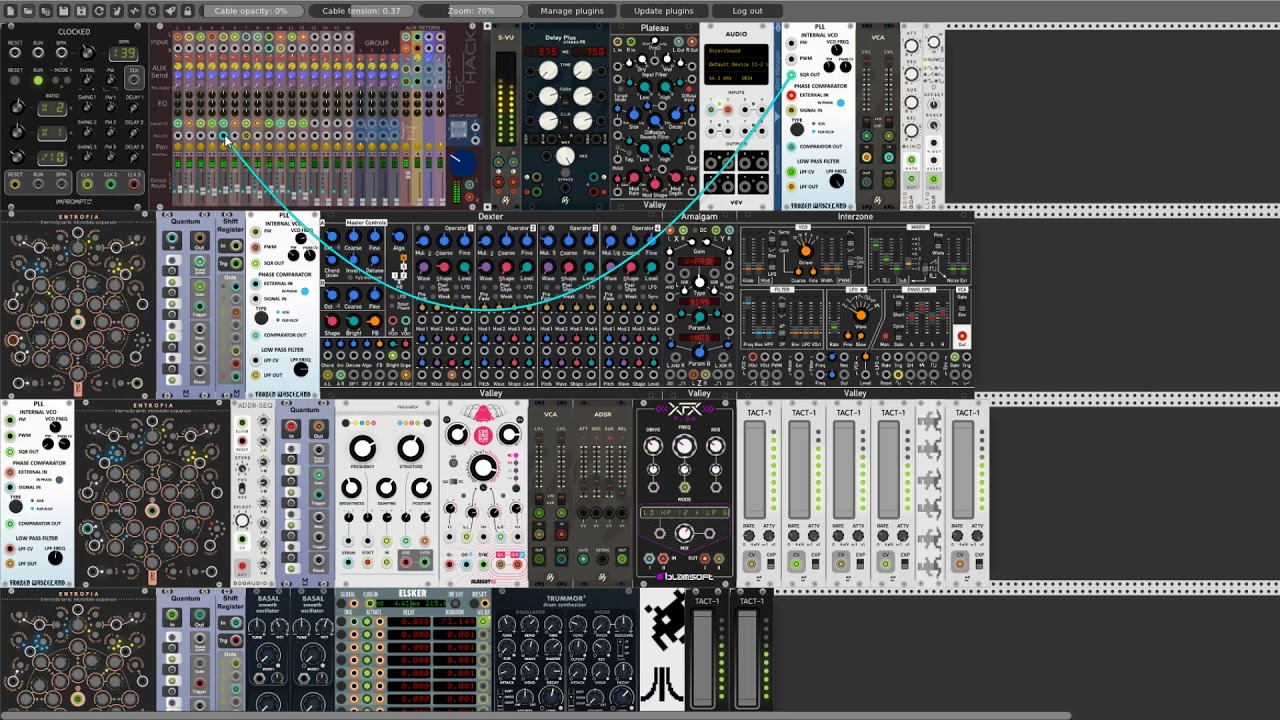This screenshot has width=1280, height=720.
Task: Click the CLK 1 output jack on Clocked
Action: pos(87,183)
